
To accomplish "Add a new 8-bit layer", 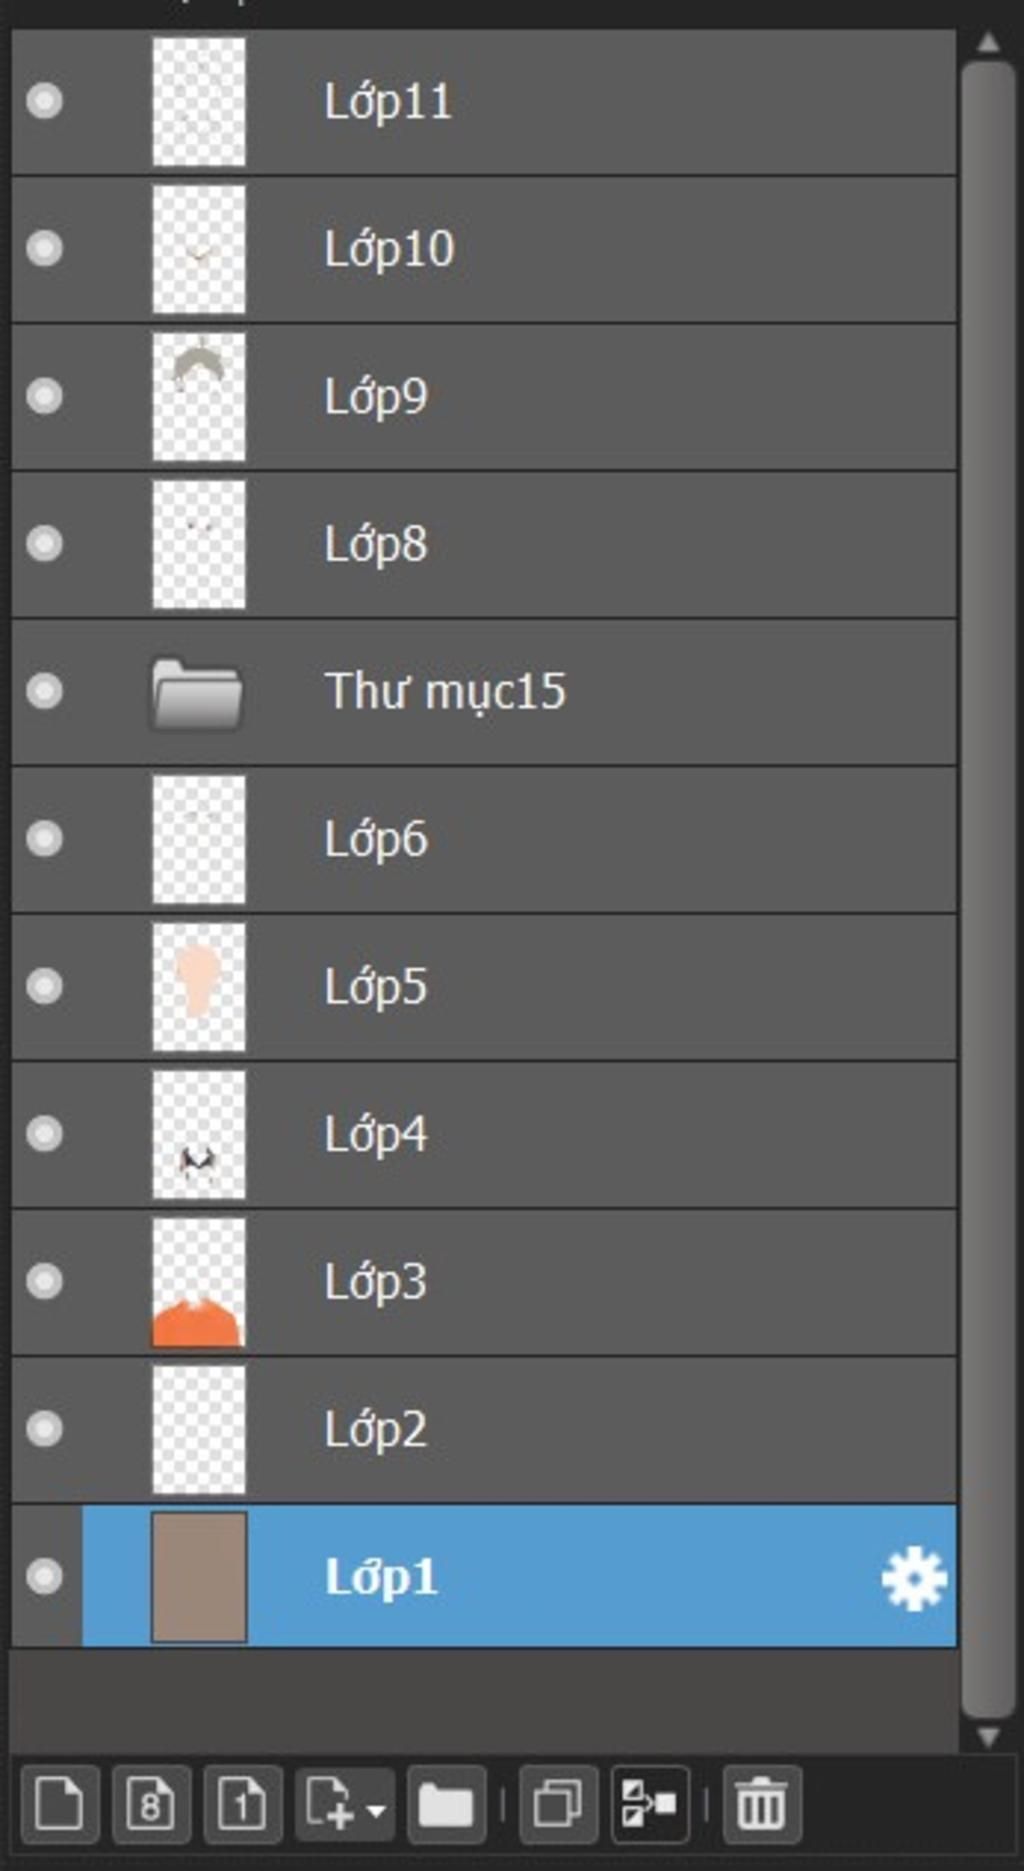I will coord(151,1805).
